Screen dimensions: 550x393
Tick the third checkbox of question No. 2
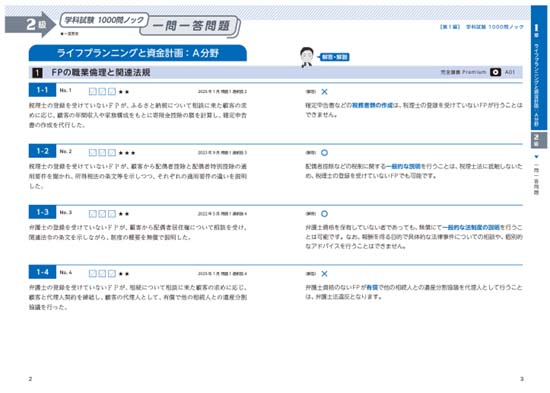(112, 153)
